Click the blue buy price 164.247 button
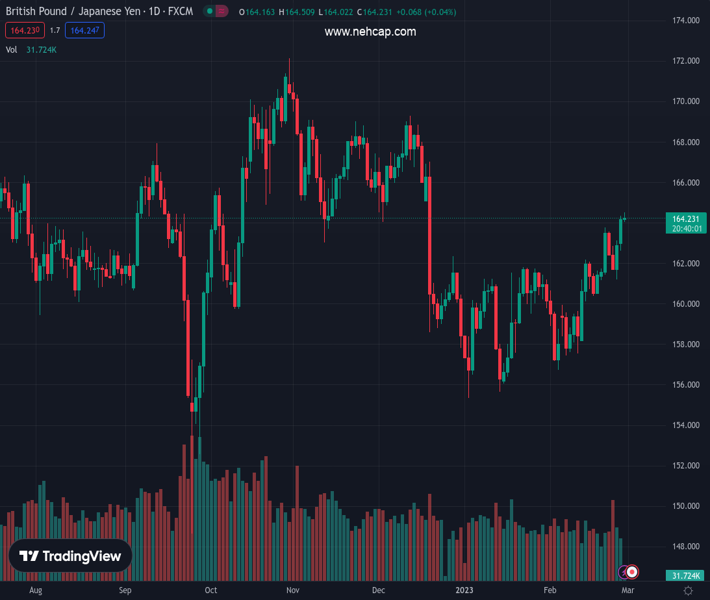The height and width of the screenshot is (600, 710). pyautogui.click(x=85, y=31)
